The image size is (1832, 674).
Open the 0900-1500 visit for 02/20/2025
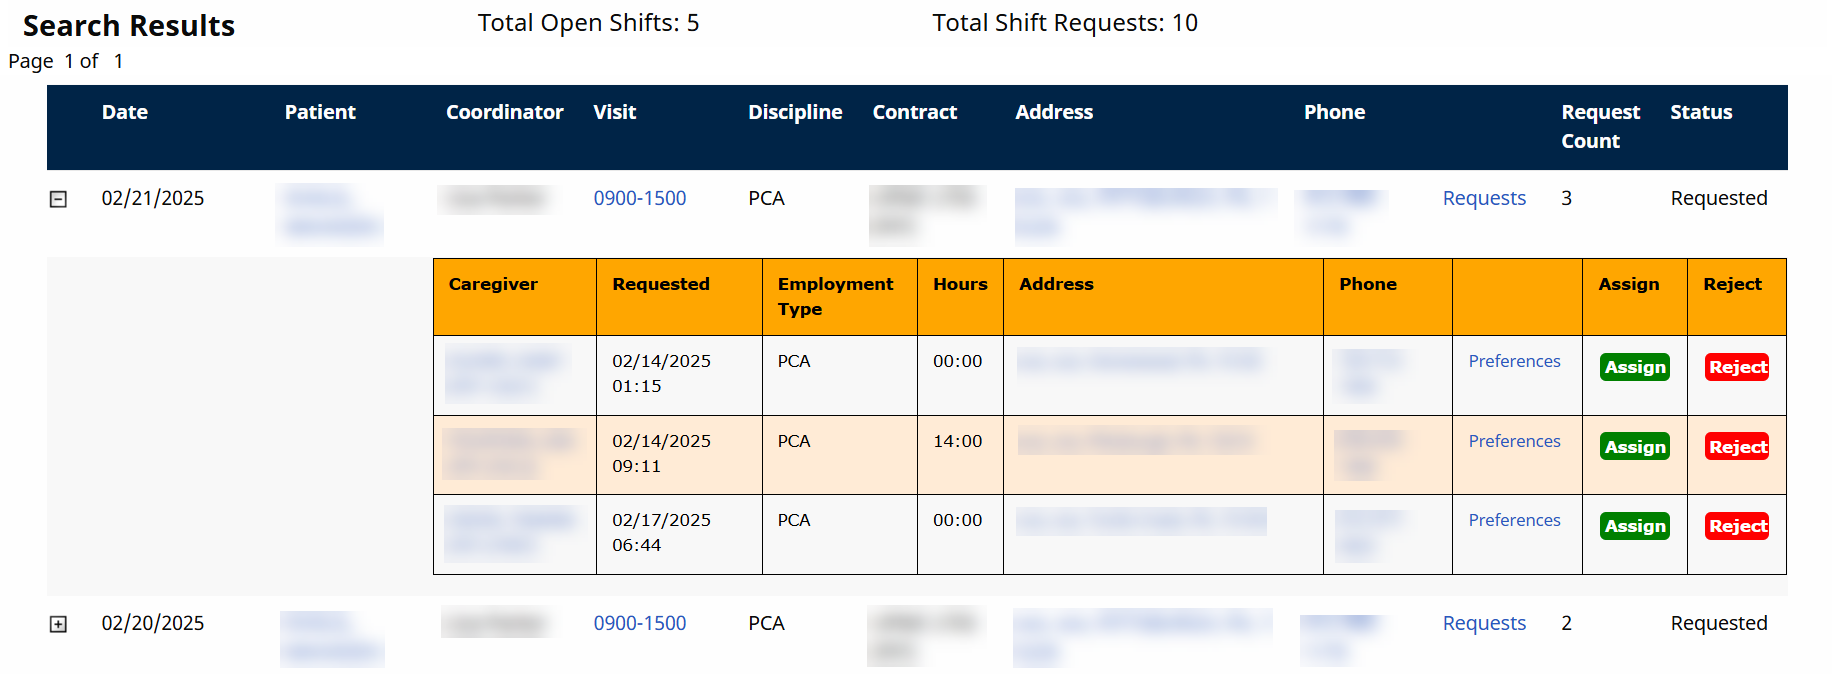(639, 623)
